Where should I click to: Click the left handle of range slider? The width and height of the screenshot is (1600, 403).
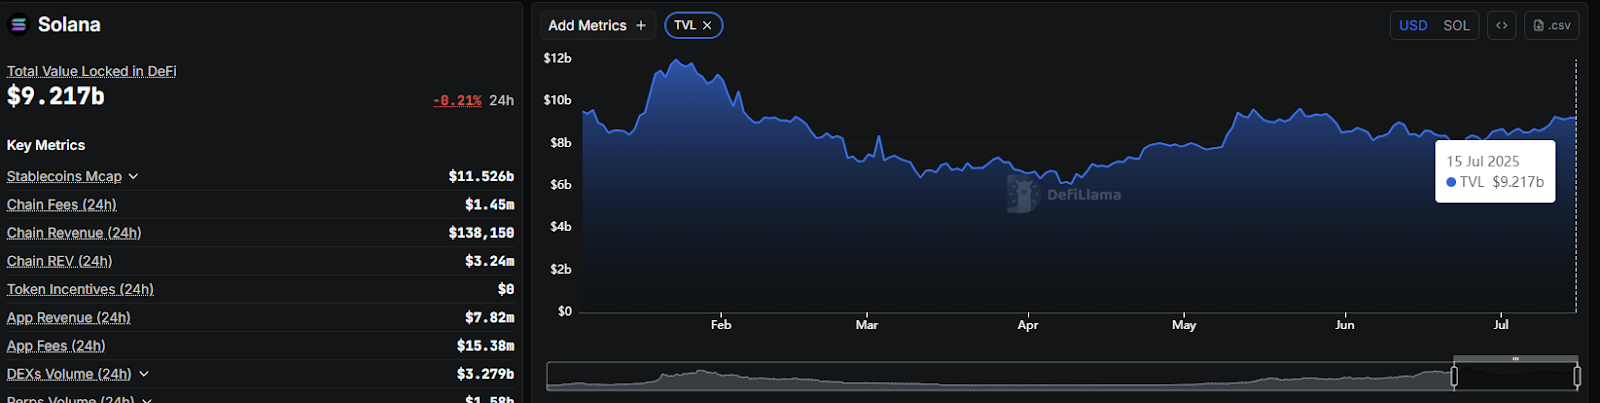1454,376
